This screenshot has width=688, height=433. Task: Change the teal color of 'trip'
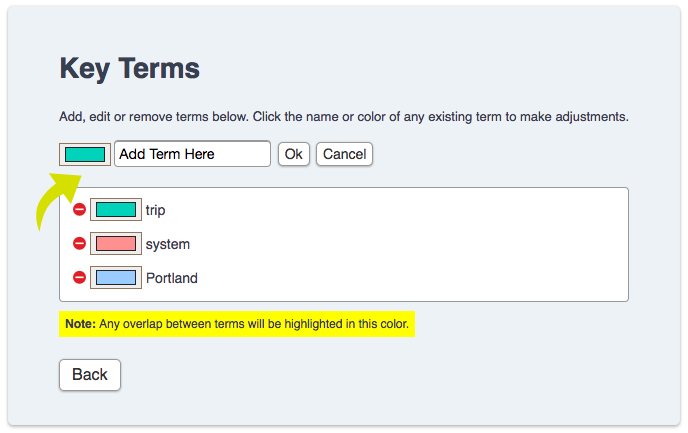click(x=116, y=210)
